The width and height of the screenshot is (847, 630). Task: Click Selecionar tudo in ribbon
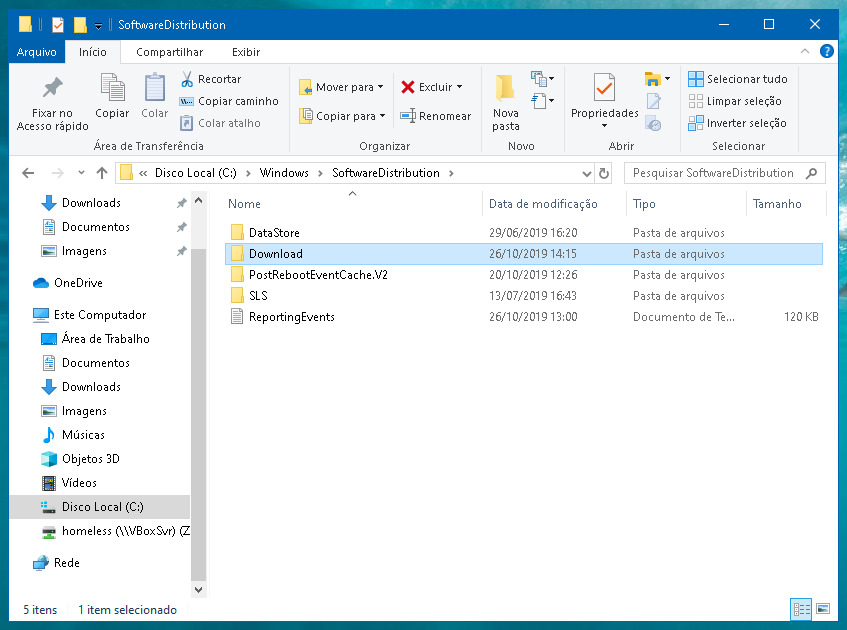point(738,79)
